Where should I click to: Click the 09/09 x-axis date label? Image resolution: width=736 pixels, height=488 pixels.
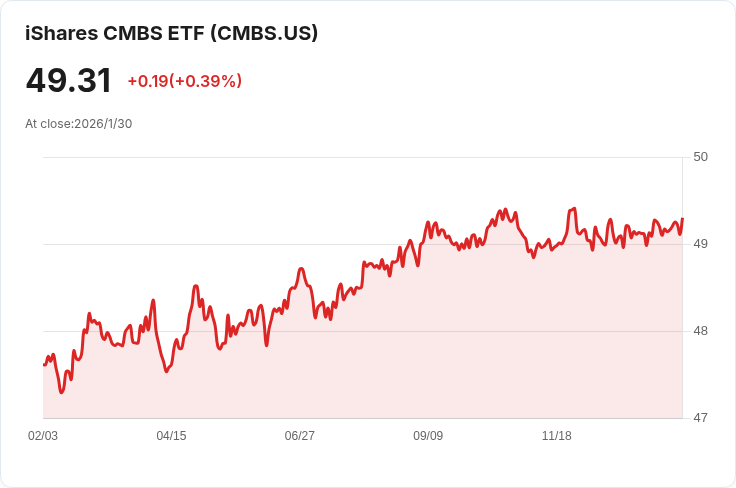428,436
